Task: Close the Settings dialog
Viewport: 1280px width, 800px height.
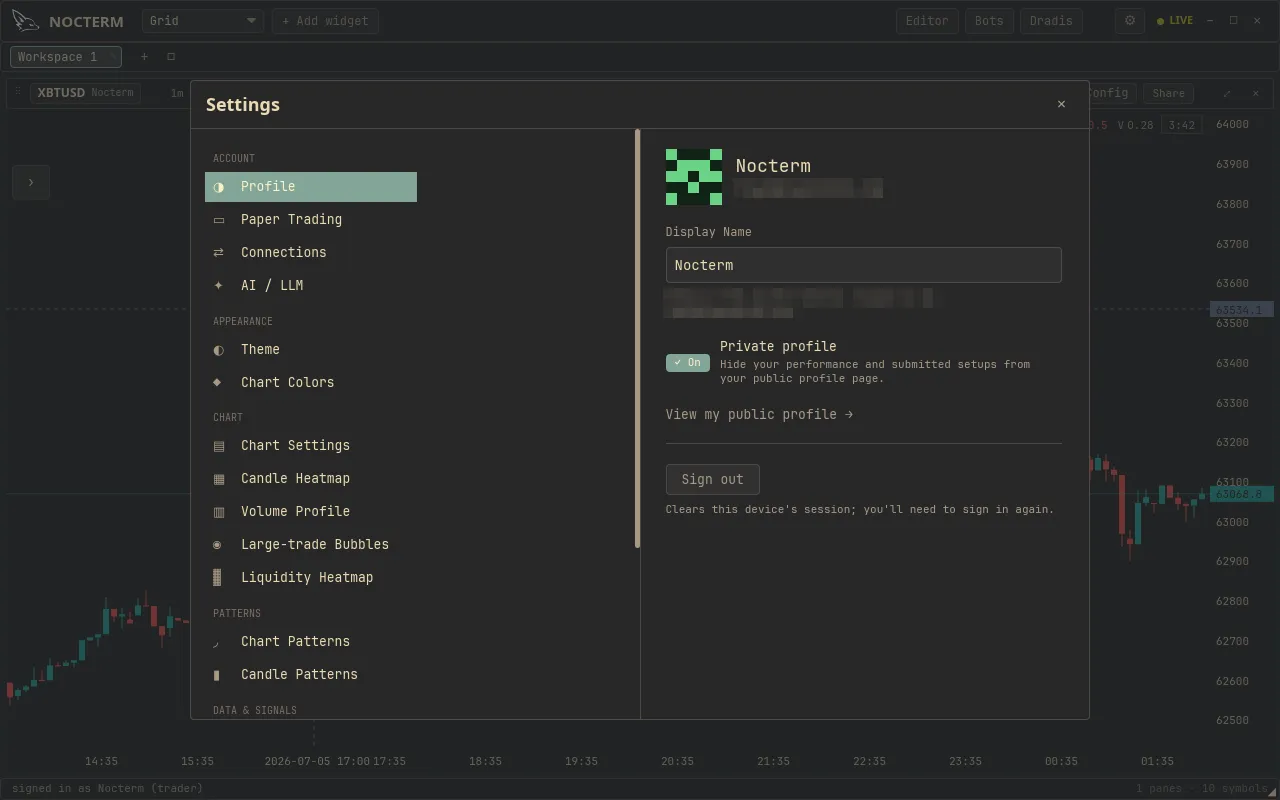Action: pos(1061,104)
